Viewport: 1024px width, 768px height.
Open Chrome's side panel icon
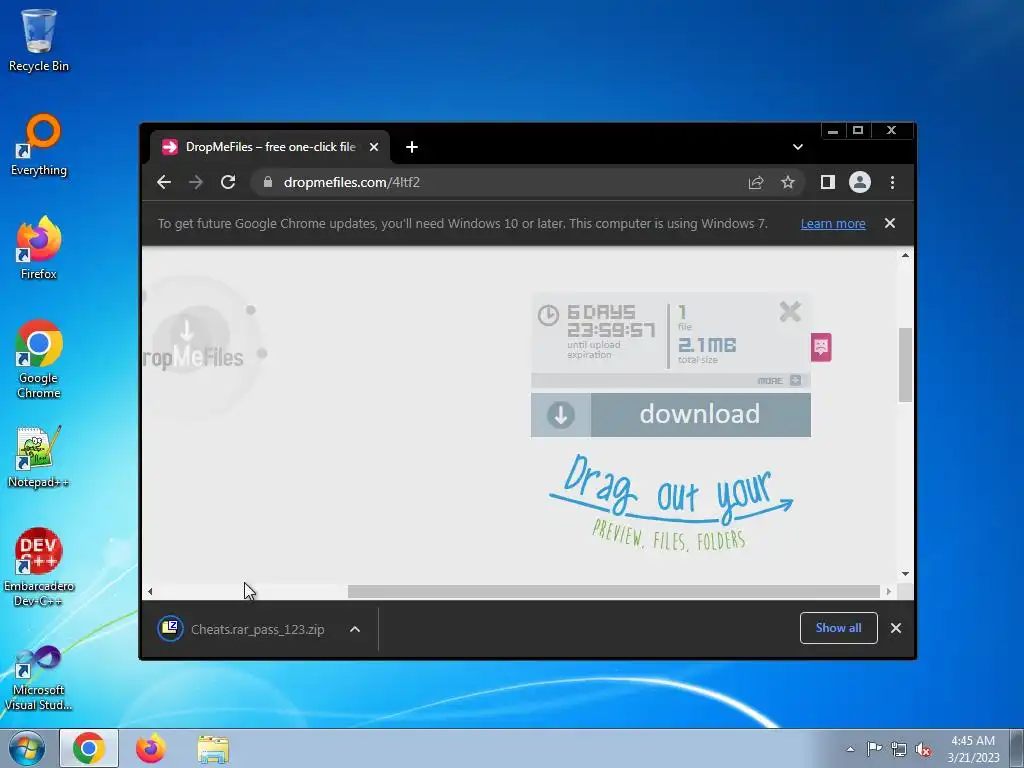click(x=827, y=182)
